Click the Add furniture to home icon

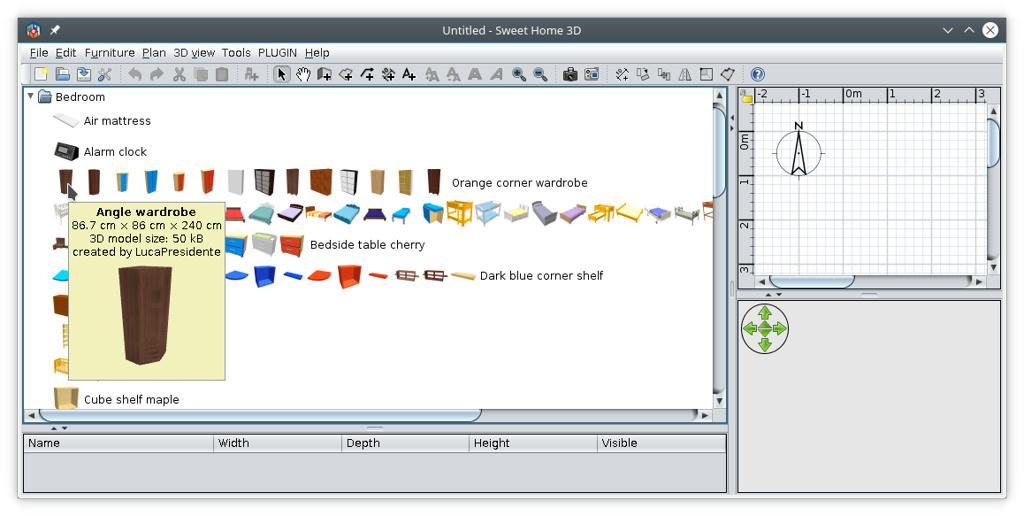click(251, 74)
